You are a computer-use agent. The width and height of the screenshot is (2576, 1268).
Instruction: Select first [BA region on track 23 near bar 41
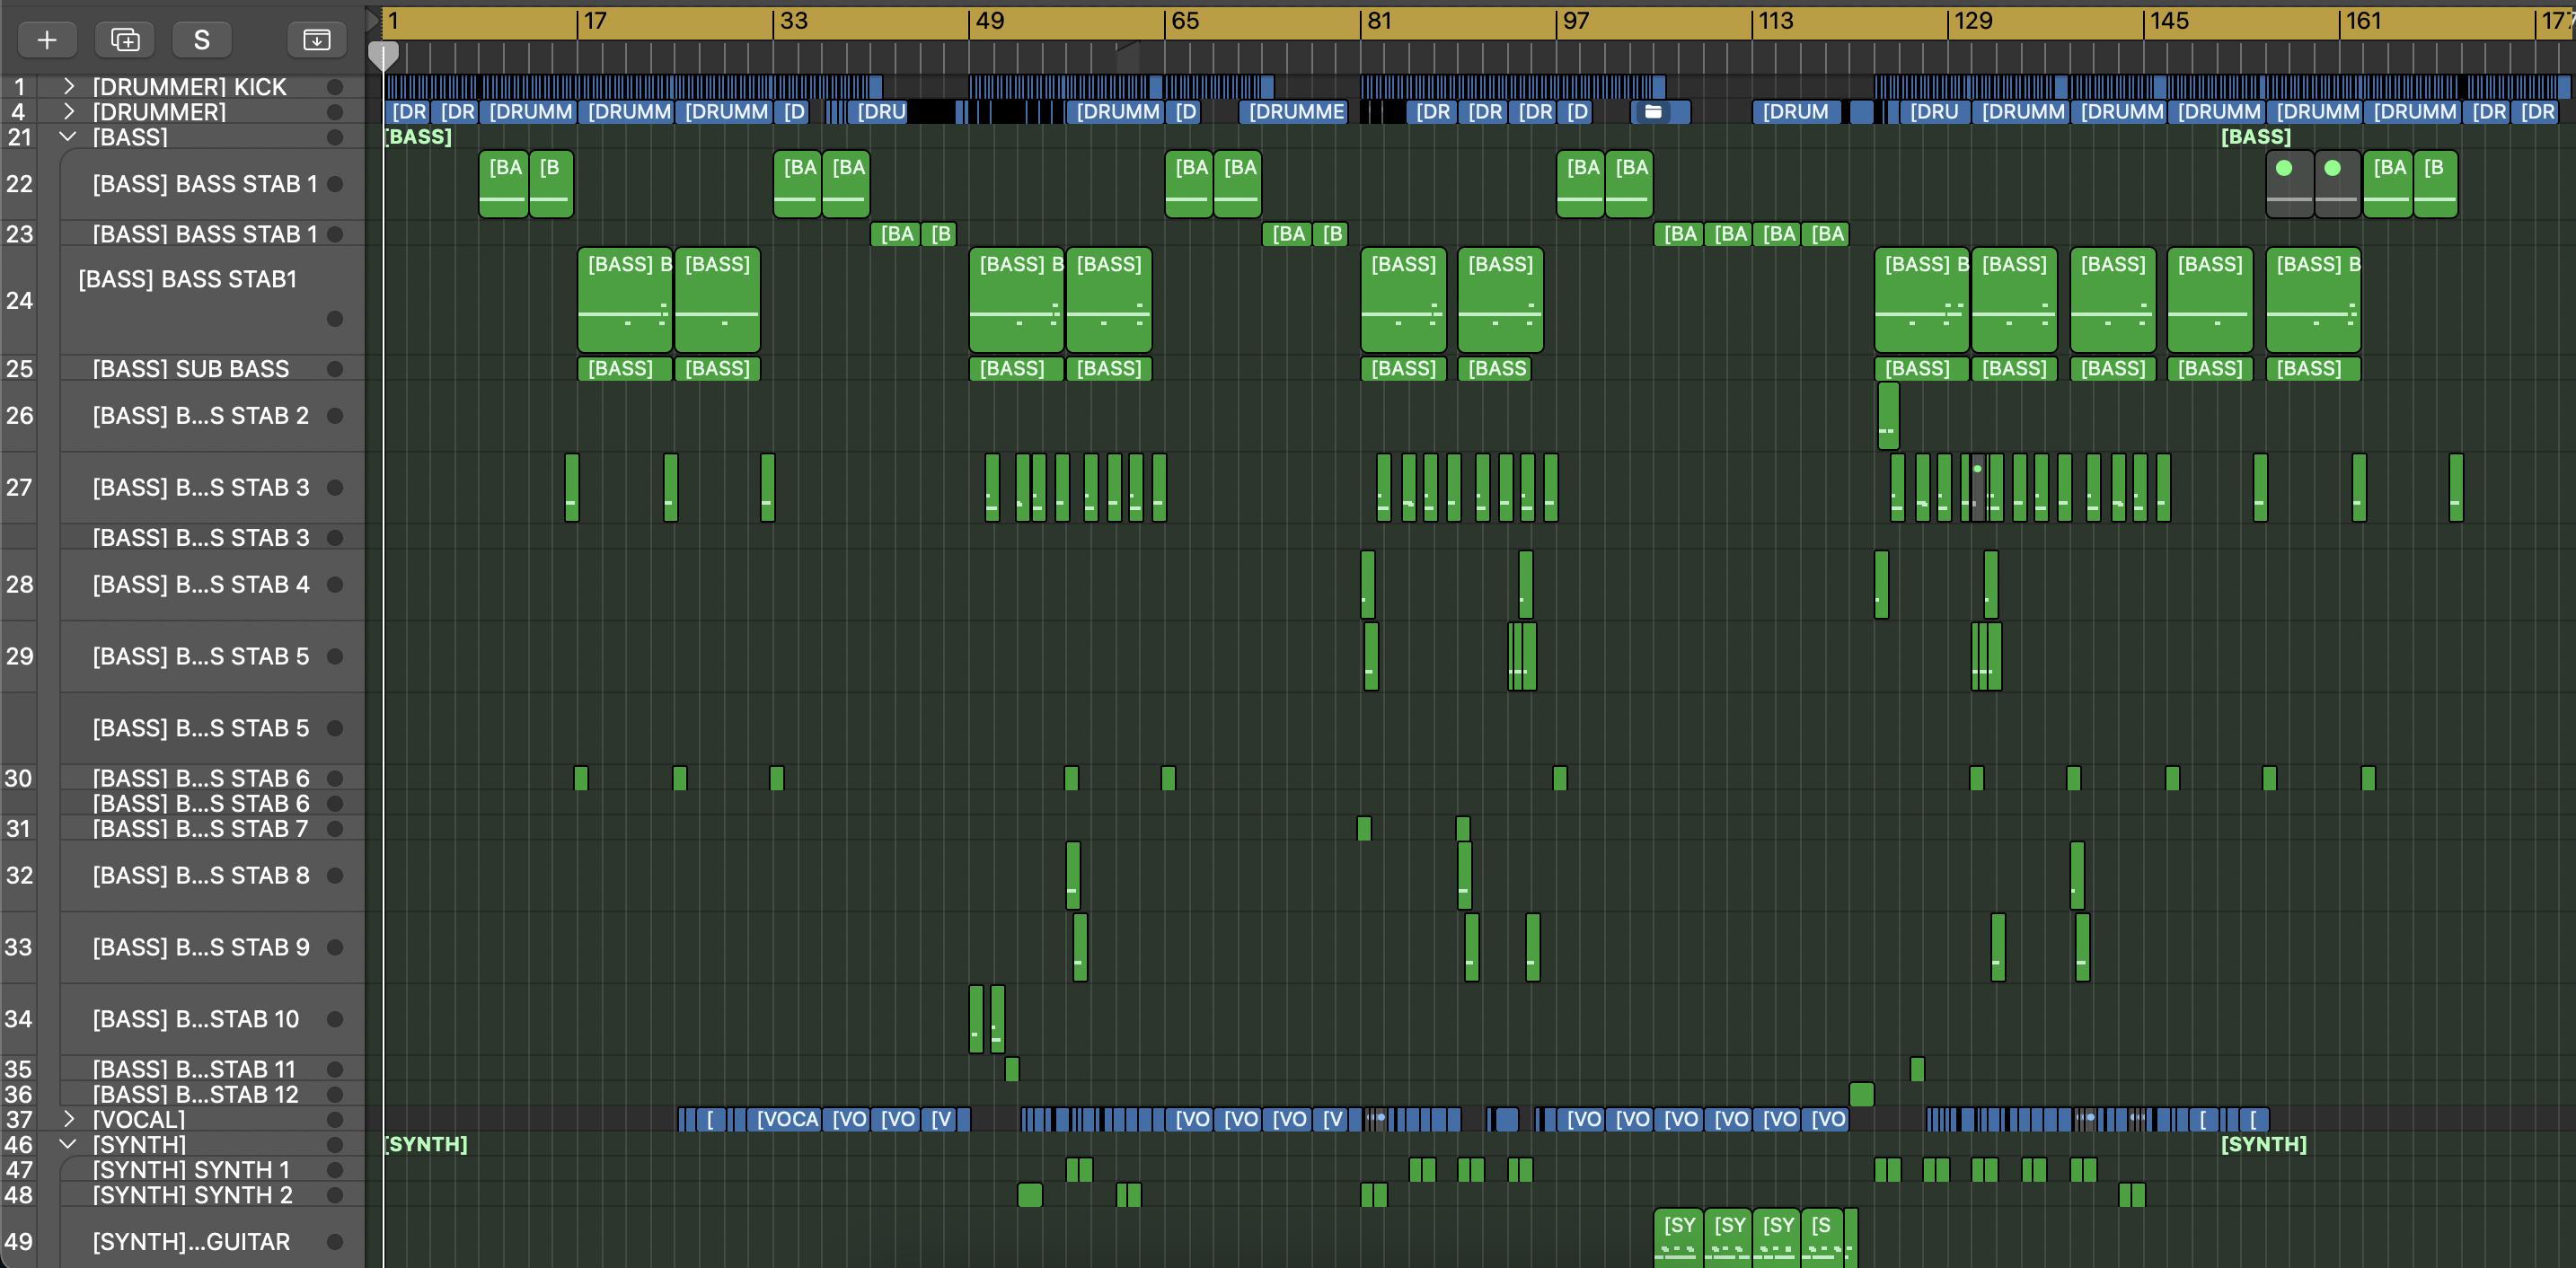pos(895,234)
